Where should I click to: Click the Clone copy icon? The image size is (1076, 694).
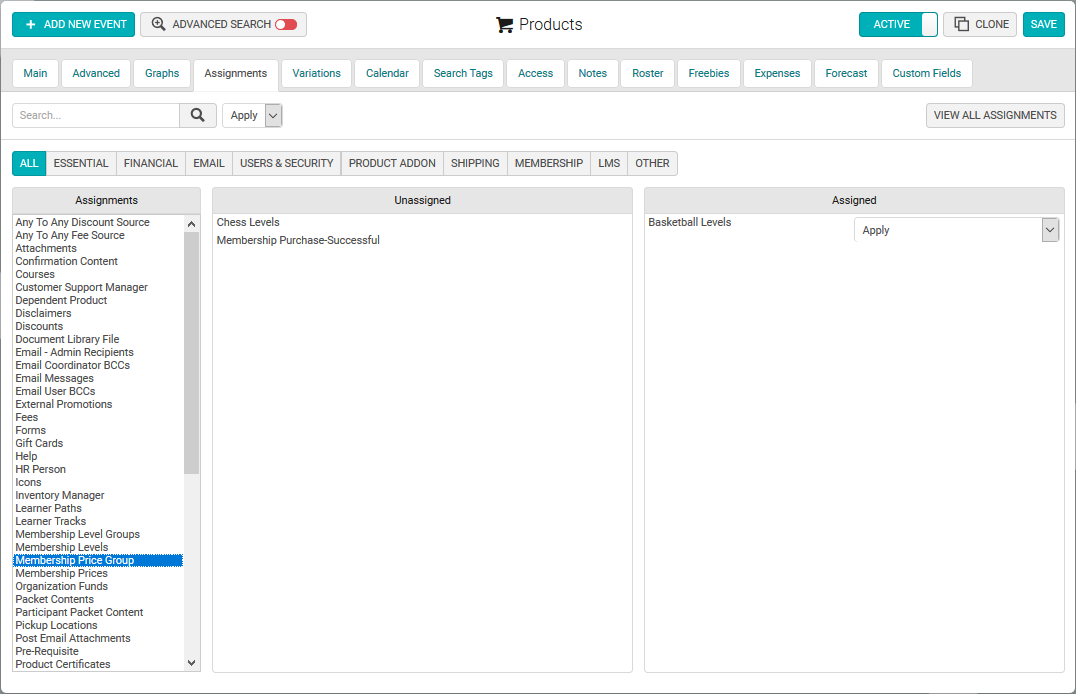961,24
